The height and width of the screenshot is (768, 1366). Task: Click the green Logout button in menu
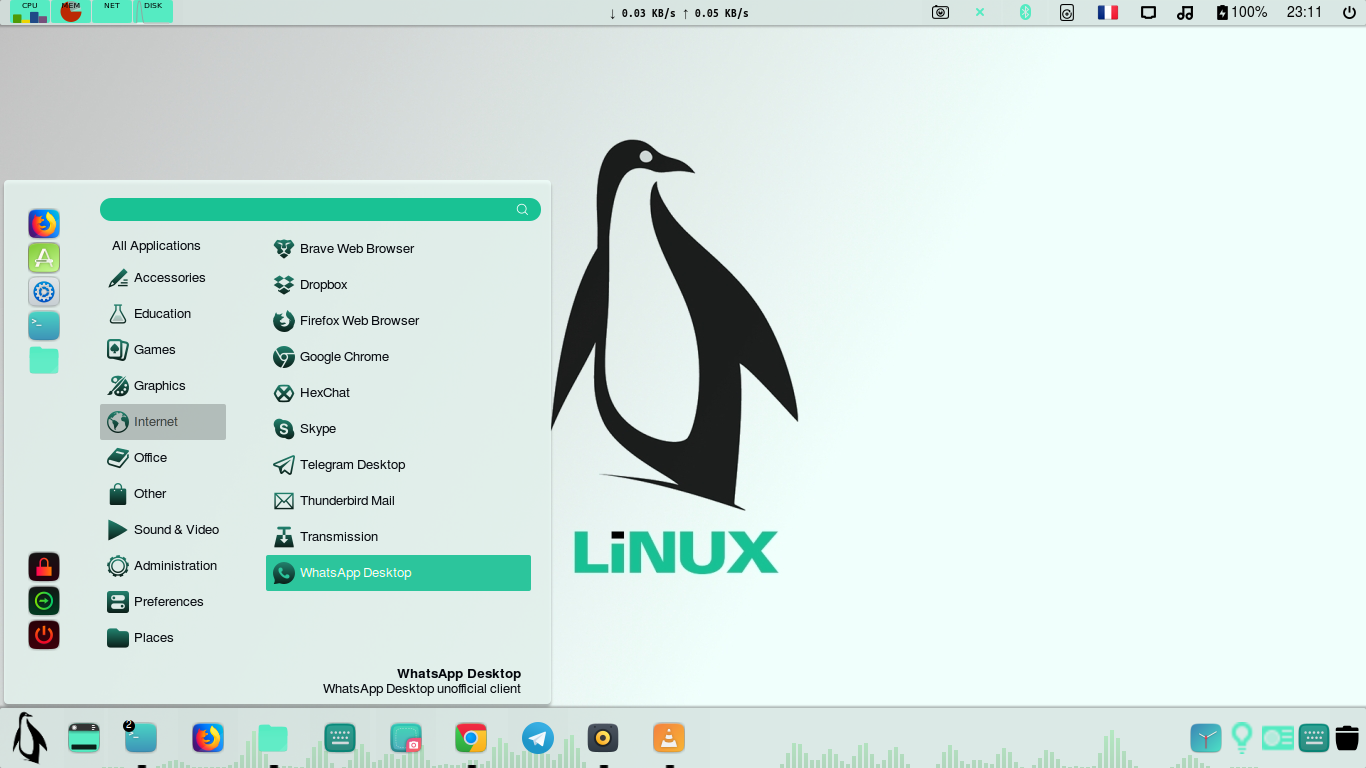click(44, 601)
